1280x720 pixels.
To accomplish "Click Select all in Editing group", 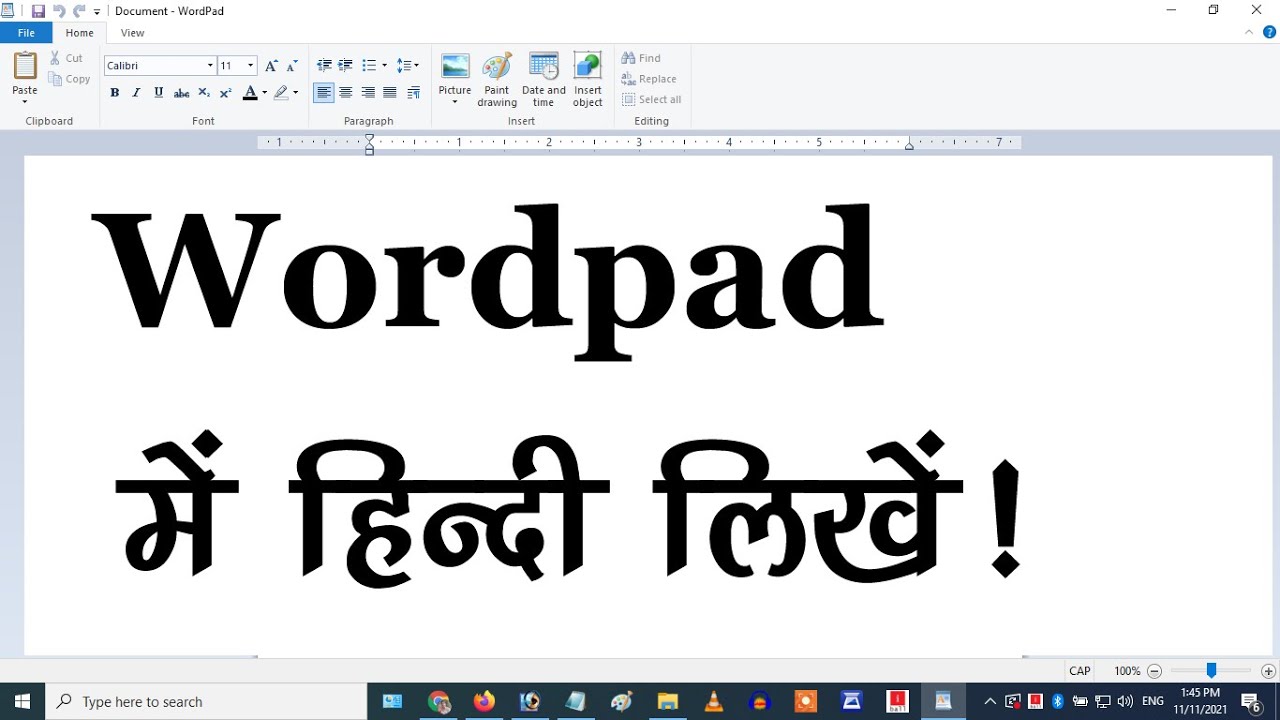I will click(652, 100).
